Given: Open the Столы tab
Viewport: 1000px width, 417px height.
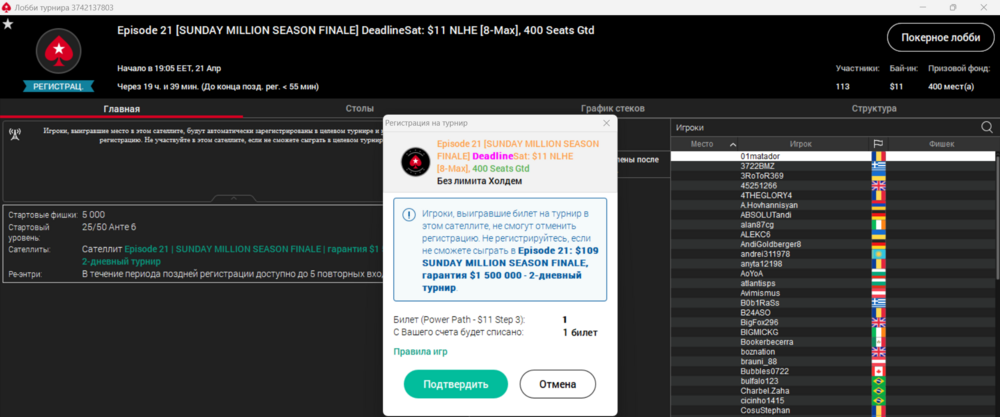Looking at the screenshot, I should pos(360,108).
